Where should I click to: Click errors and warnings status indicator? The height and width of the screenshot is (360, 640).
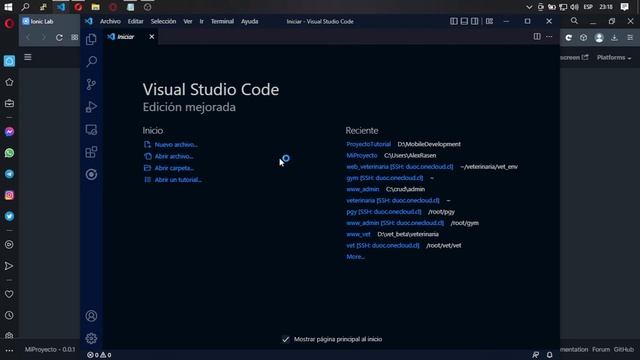[x=99, y=355]
